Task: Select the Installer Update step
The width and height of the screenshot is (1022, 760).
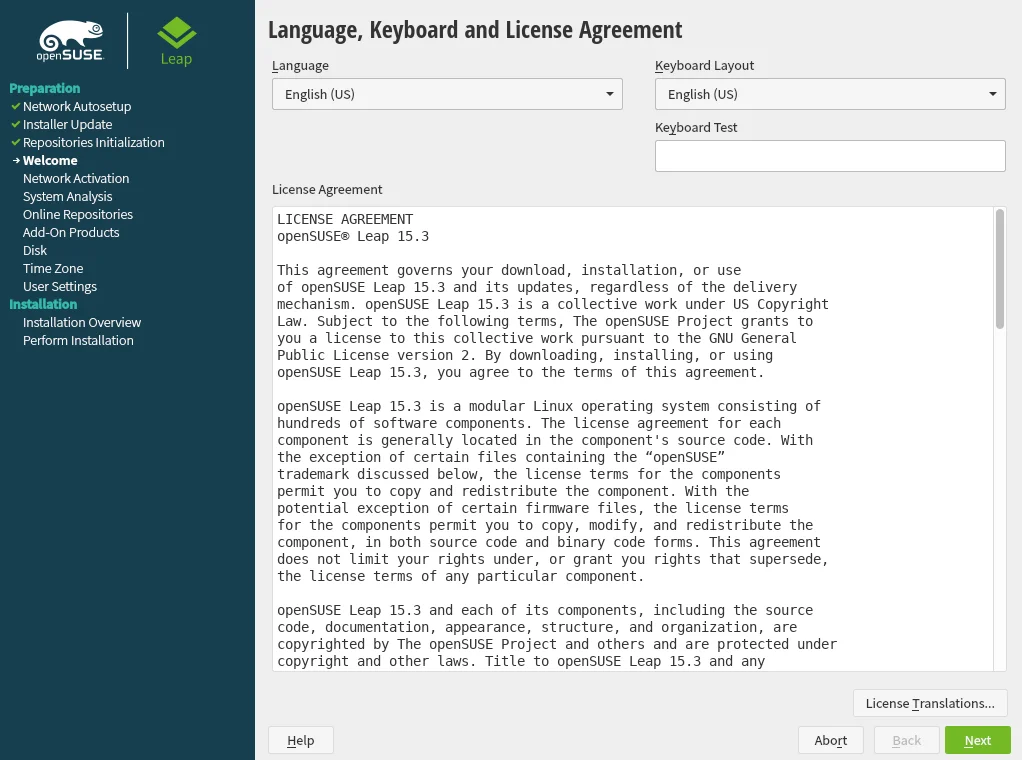Action: pyautogui.click(x=67, y=124)
